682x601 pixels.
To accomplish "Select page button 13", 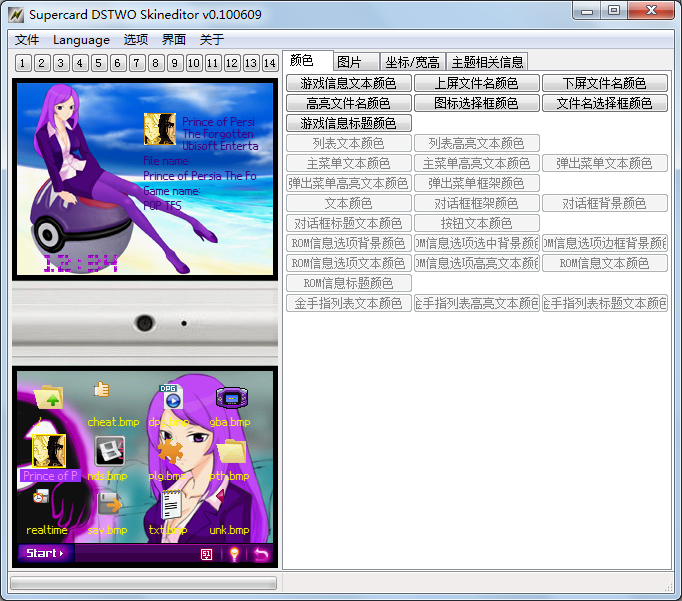I will pyautogui.click(x=251, y=63).
